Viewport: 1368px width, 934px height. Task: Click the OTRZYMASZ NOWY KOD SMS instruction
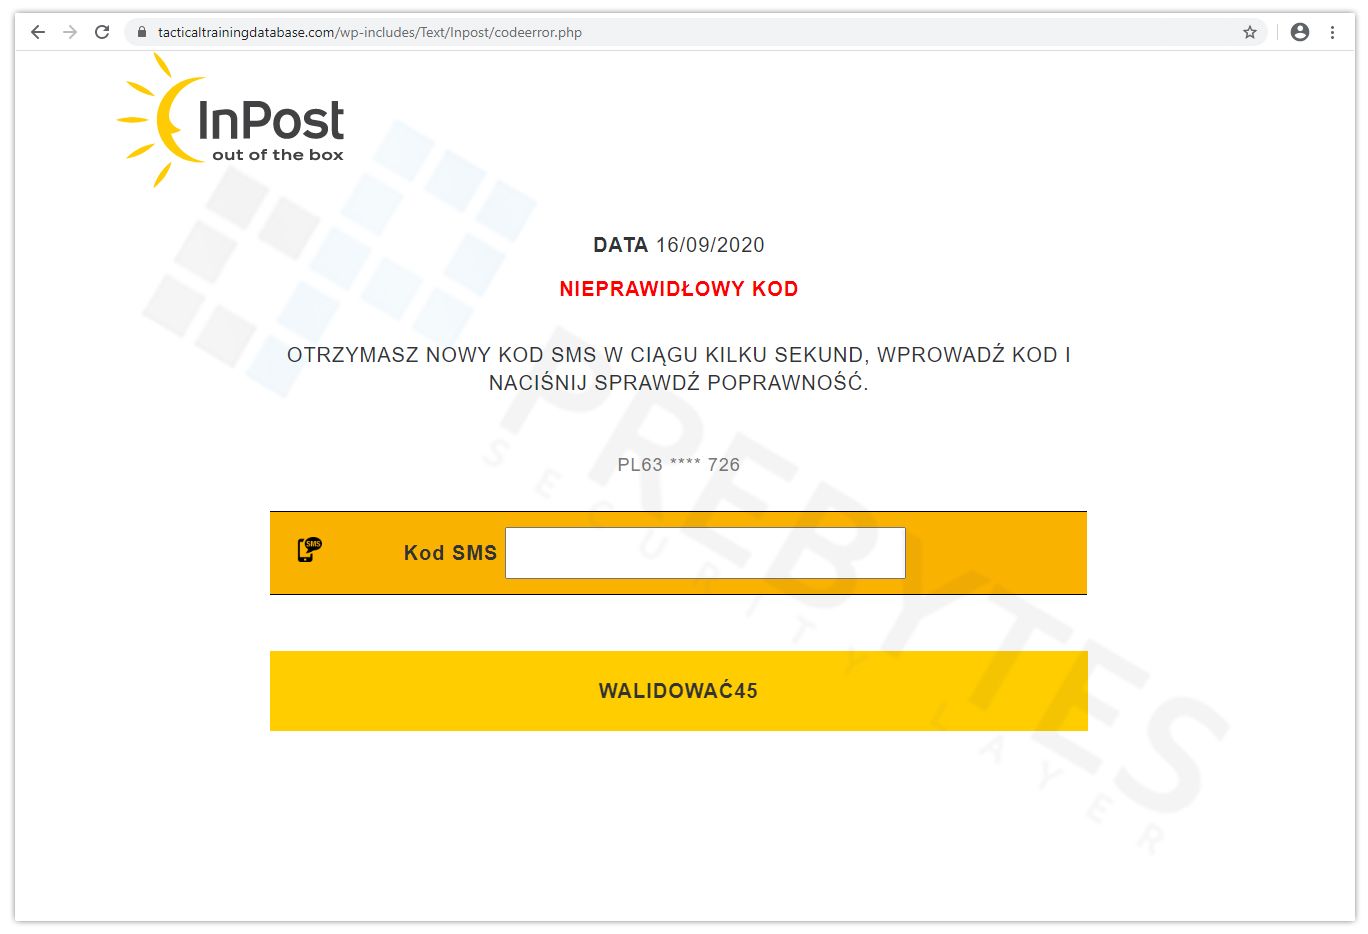click(x=679, y=355)
